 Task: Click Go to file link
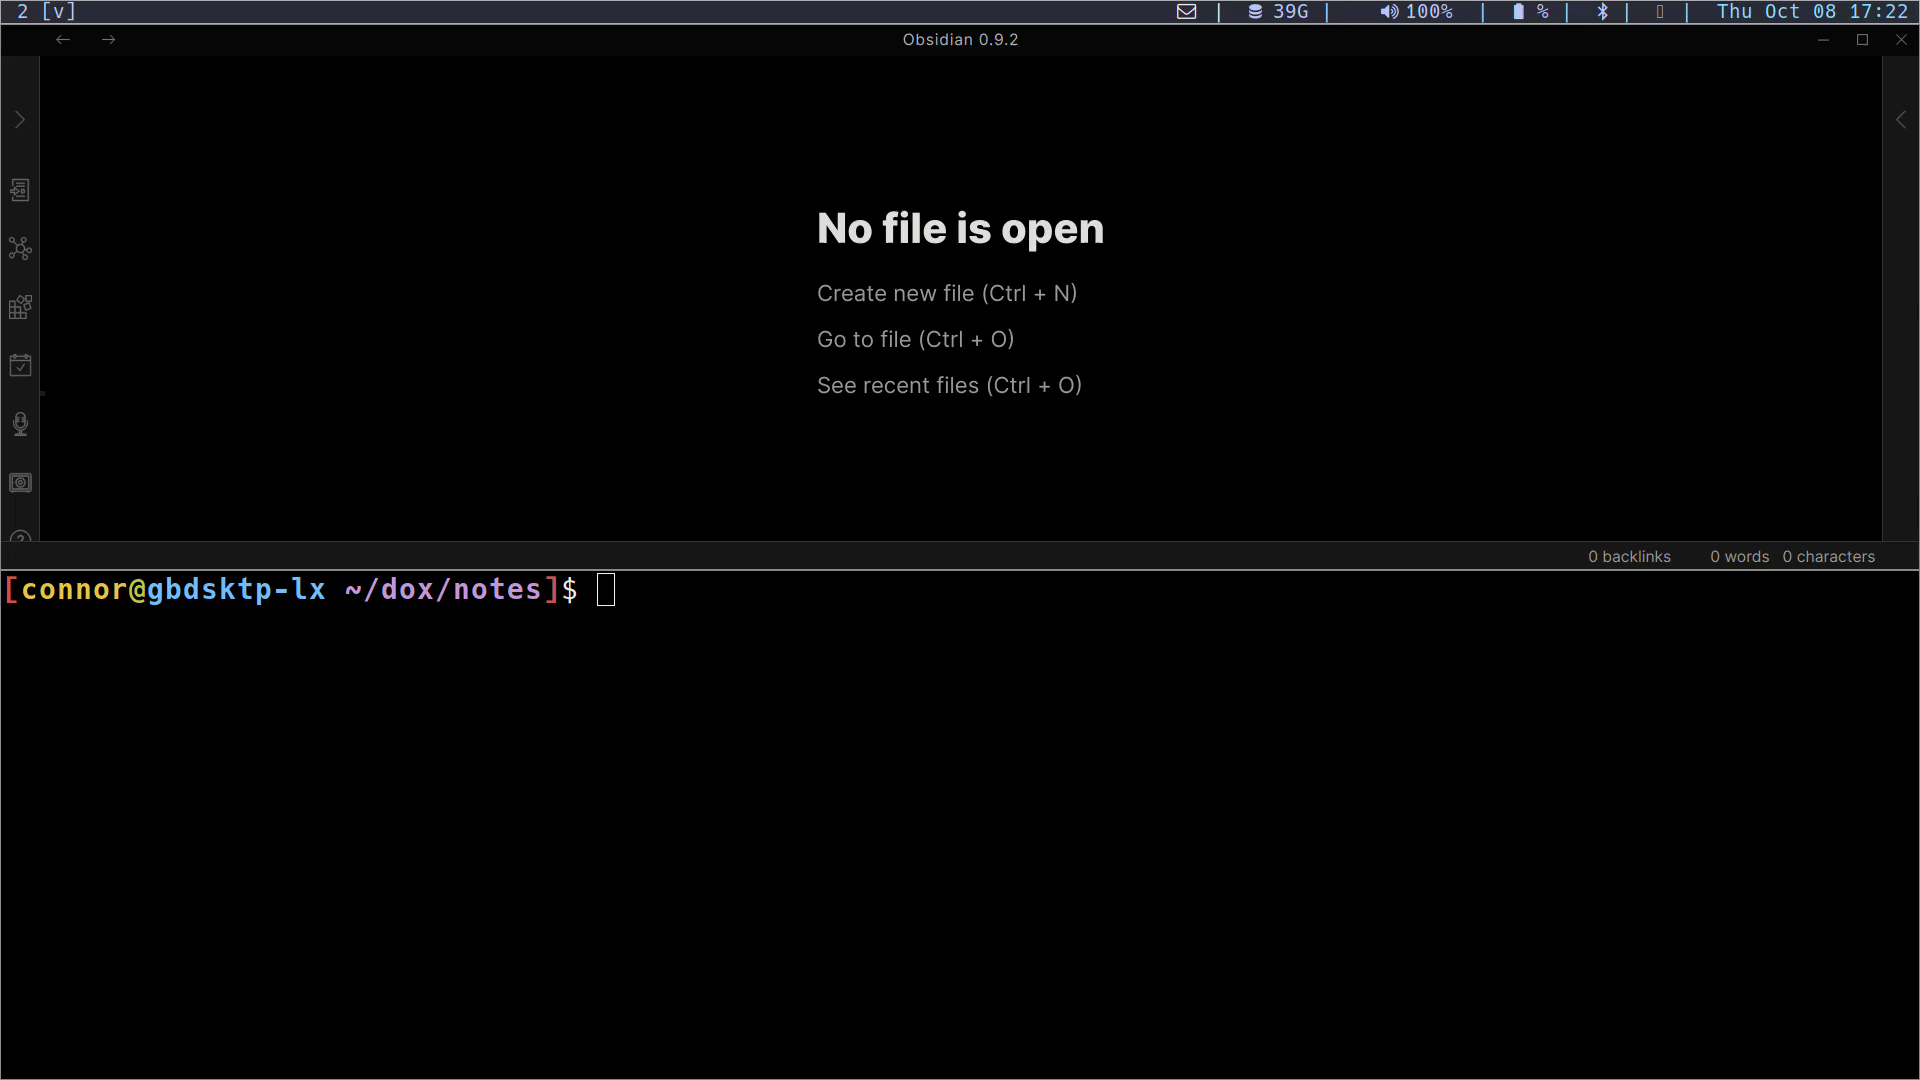click(x=915, y=340)
